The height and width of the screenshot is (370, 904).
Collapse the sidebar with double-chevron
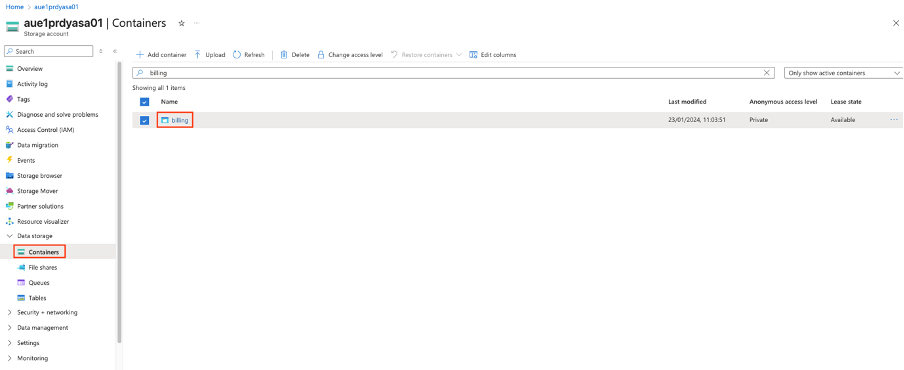click(x=115, y=51)
